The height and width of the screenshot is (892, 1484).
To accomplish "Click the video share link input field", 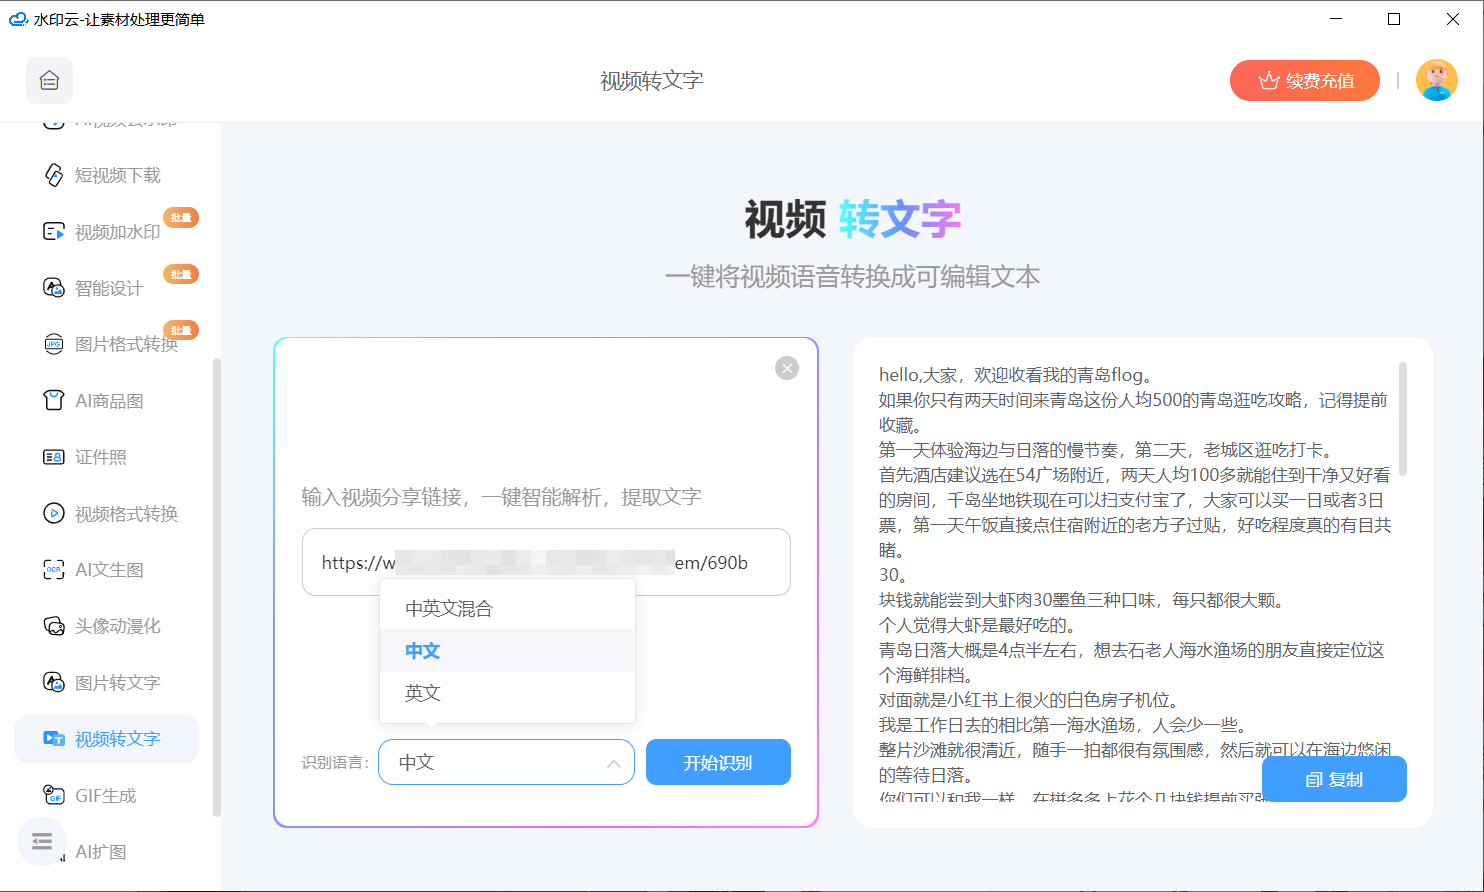I will tap(546, 562).
